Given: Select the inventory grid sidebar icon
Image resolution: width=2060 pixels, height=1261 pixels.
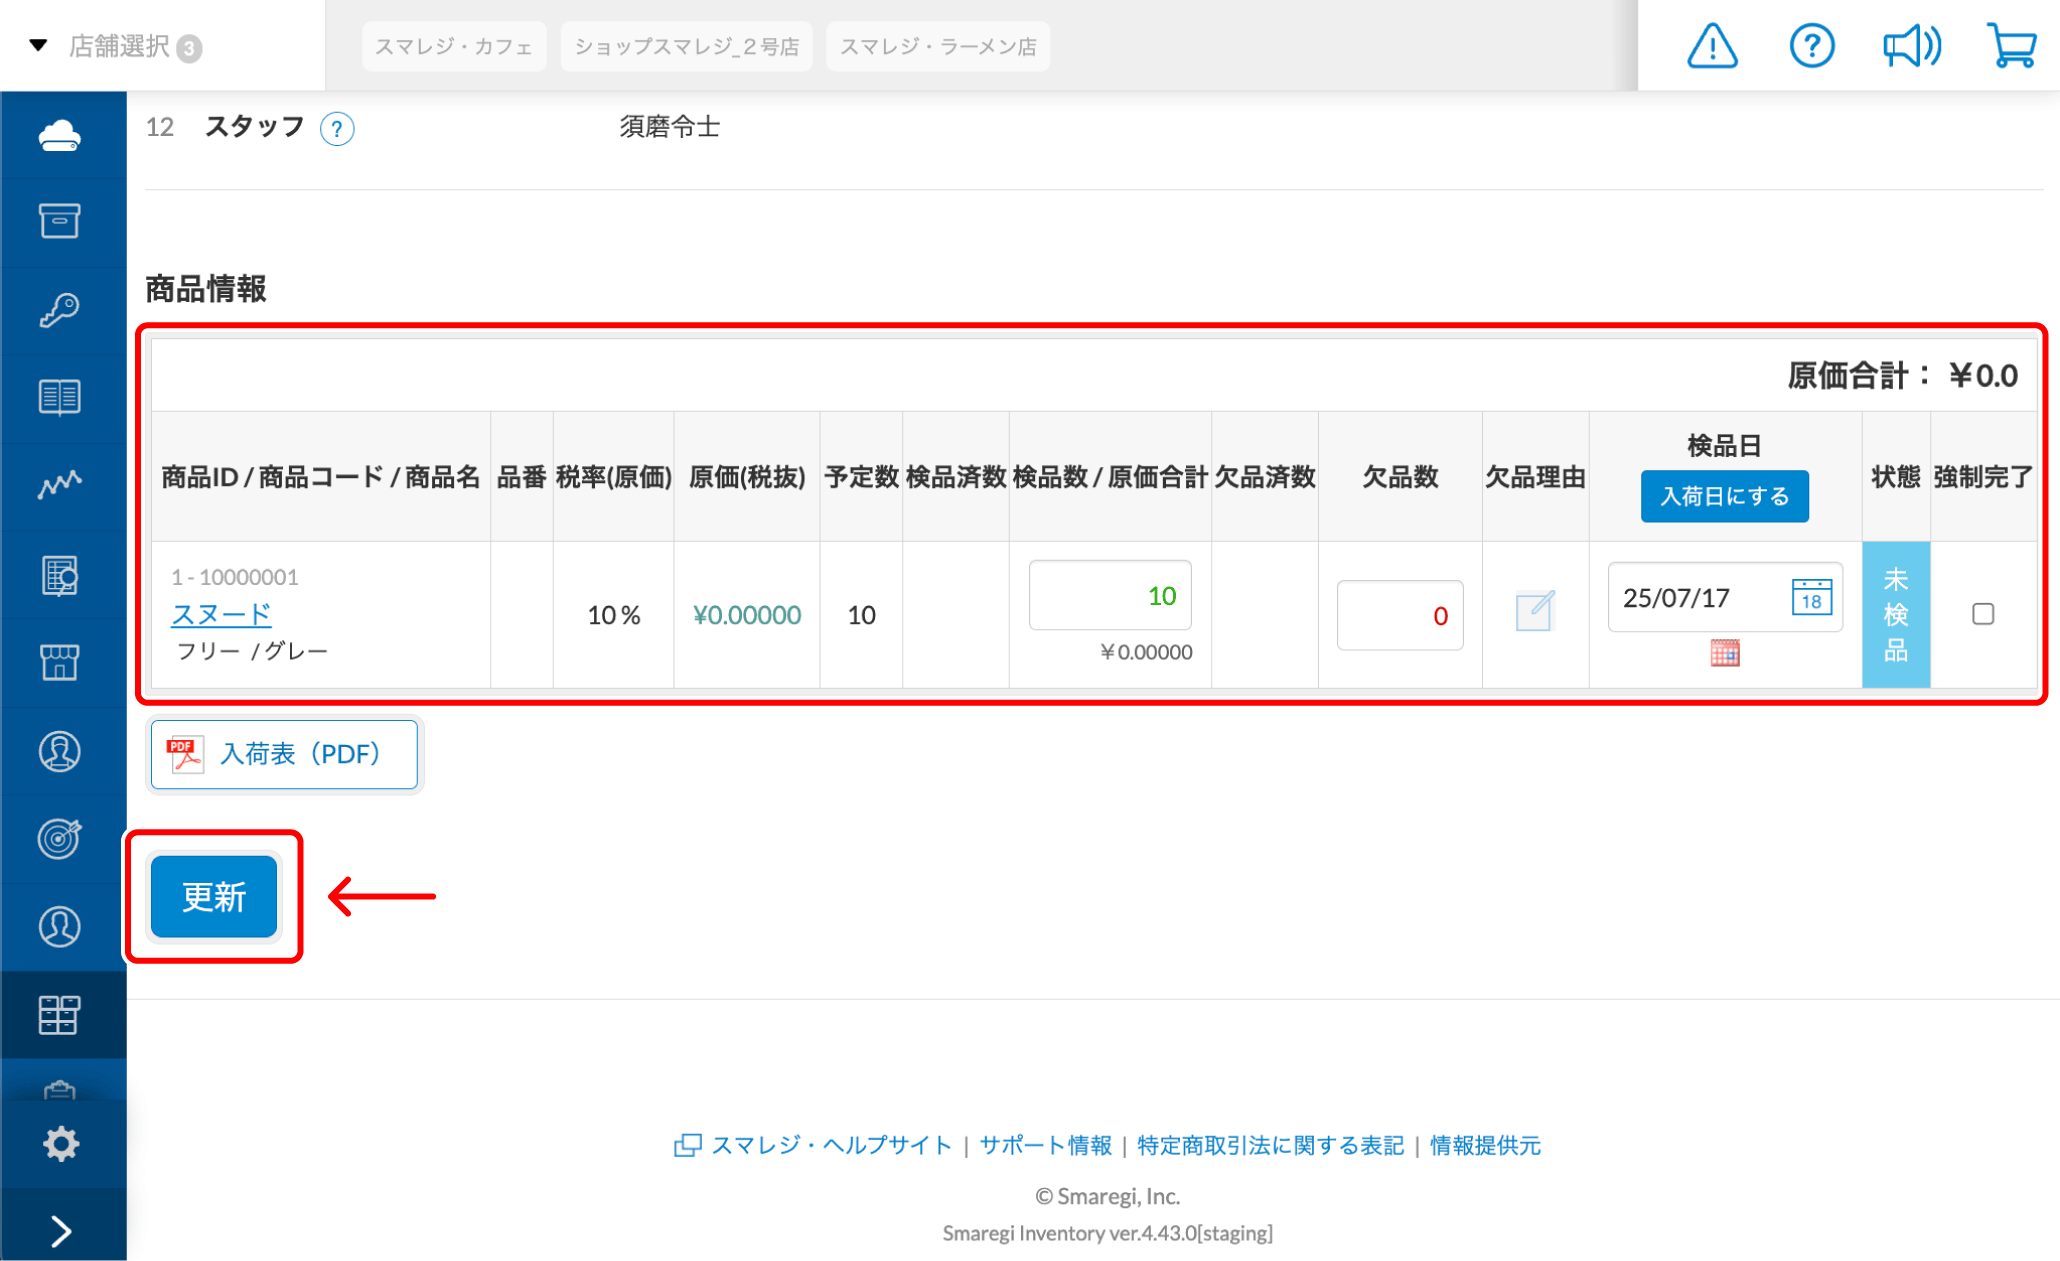Looking at the screenshot, I should pyautogui.click(x=59, y=1014).
